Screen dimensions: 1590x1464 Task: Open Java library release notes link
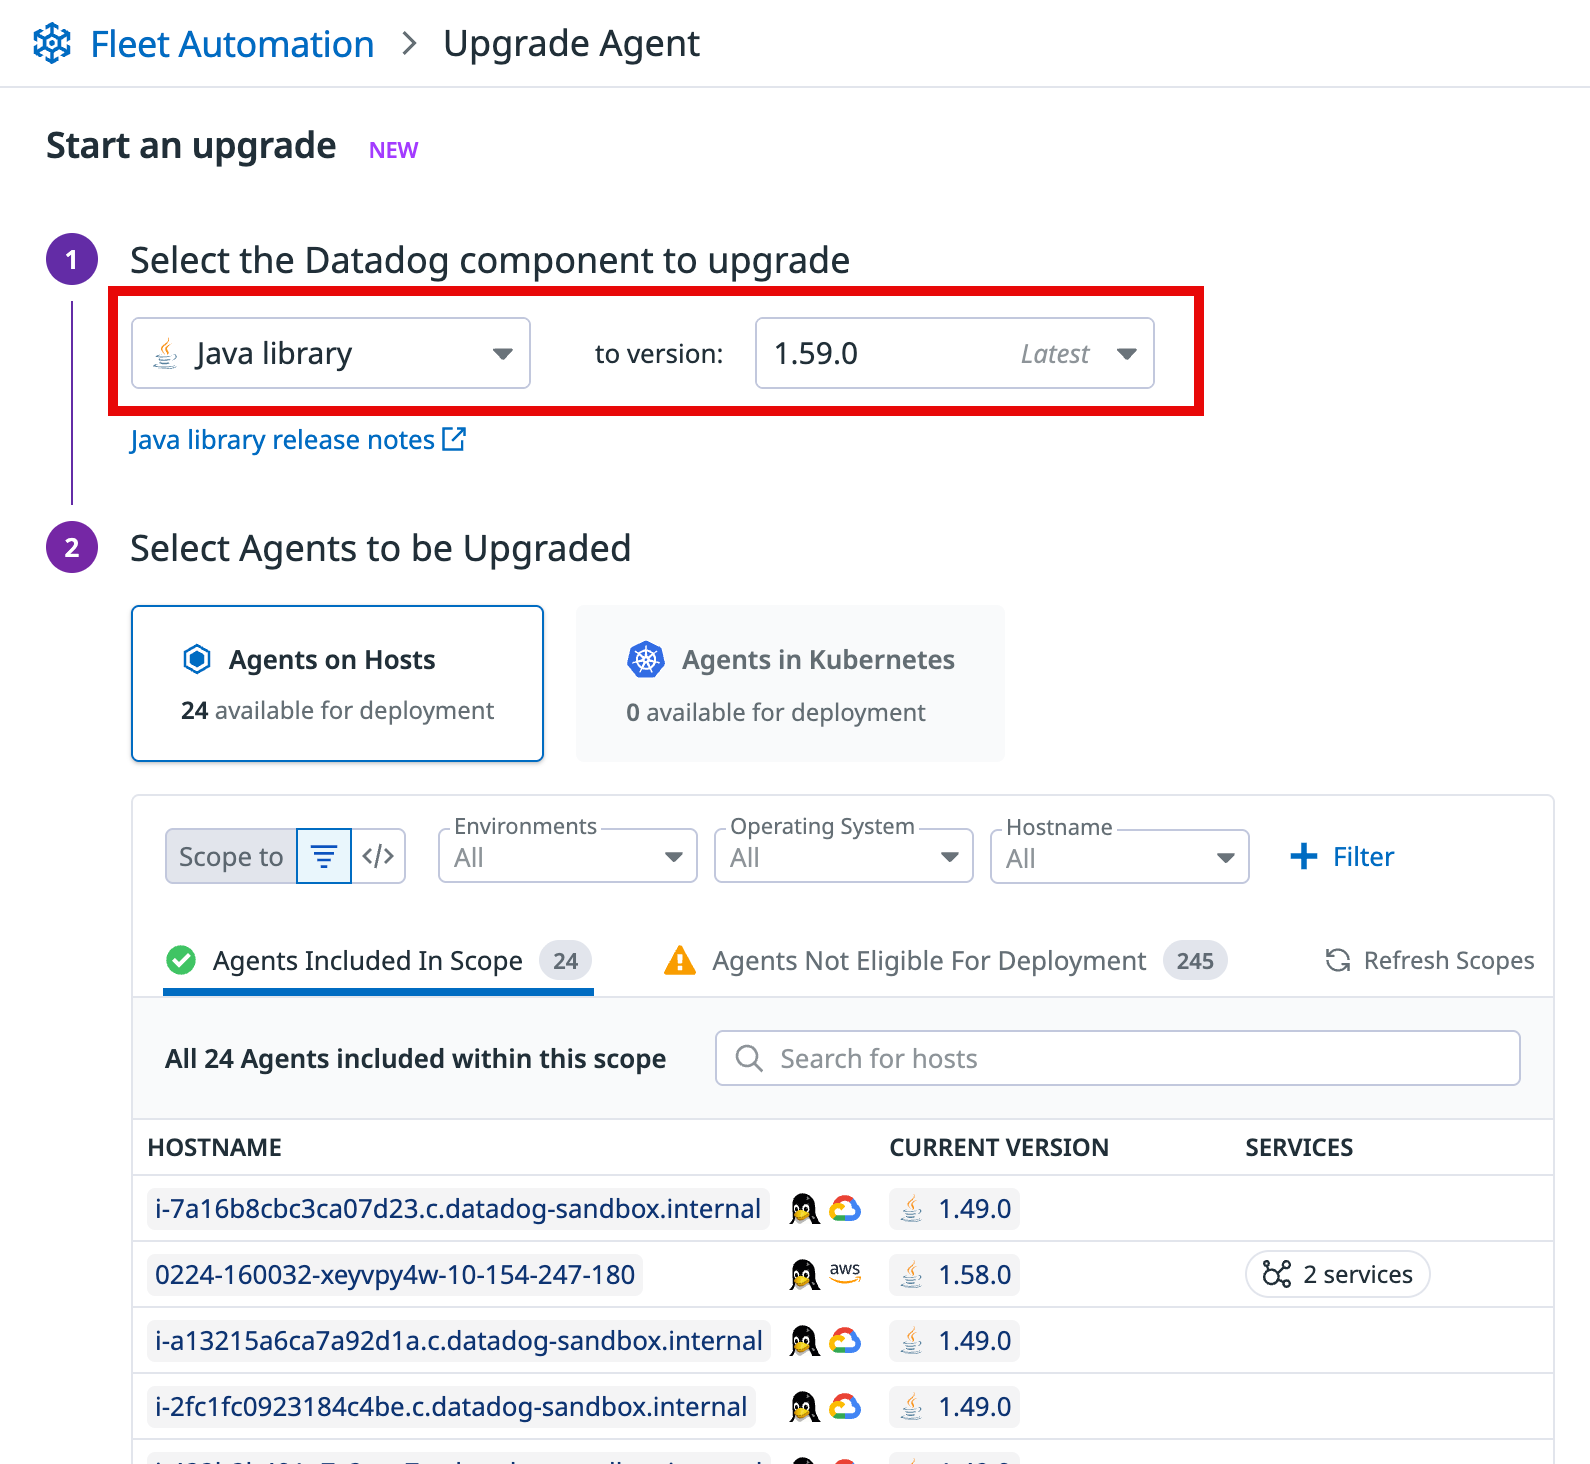click(x=282, y=440)
